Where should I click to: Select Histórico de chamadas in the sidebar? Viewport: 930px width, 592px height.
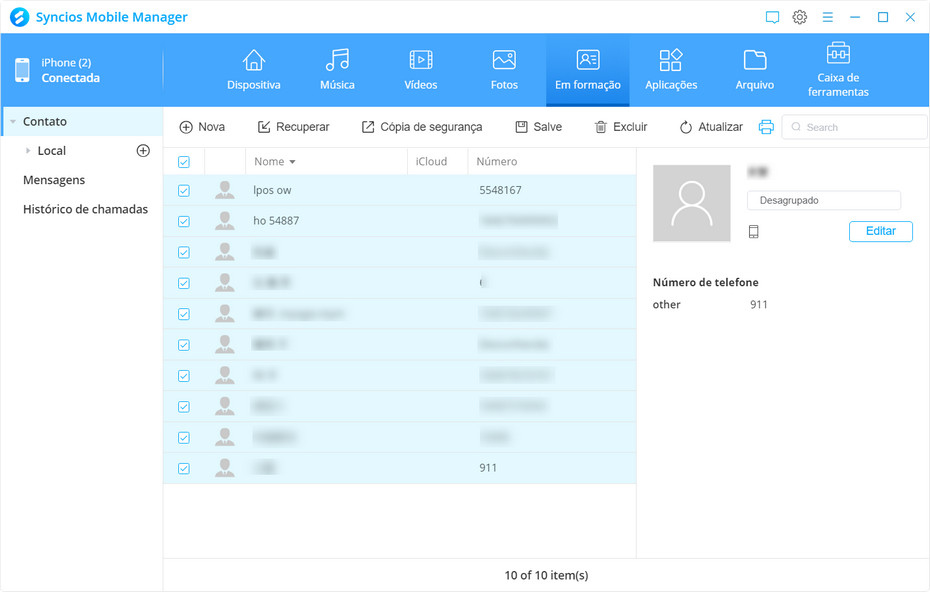coord(85,209)
